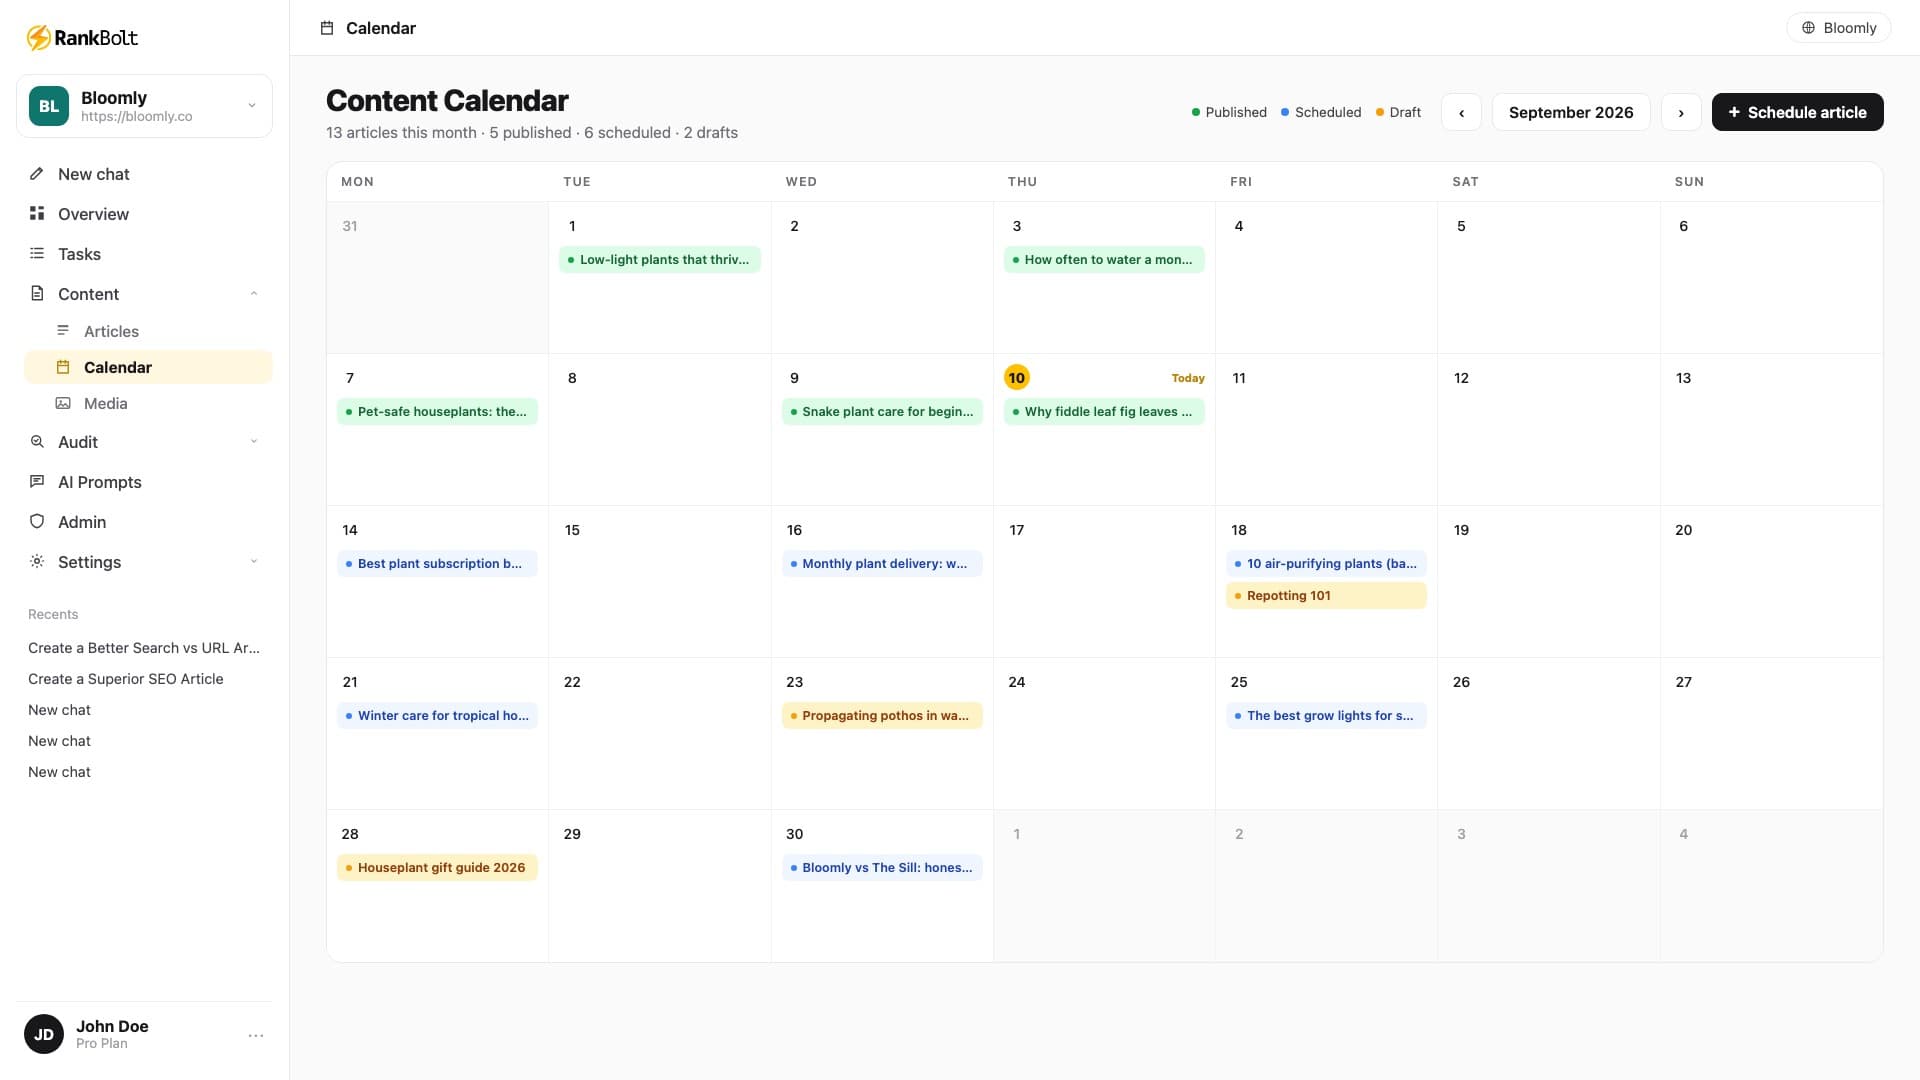Go to the next month

pos(1681,112)
